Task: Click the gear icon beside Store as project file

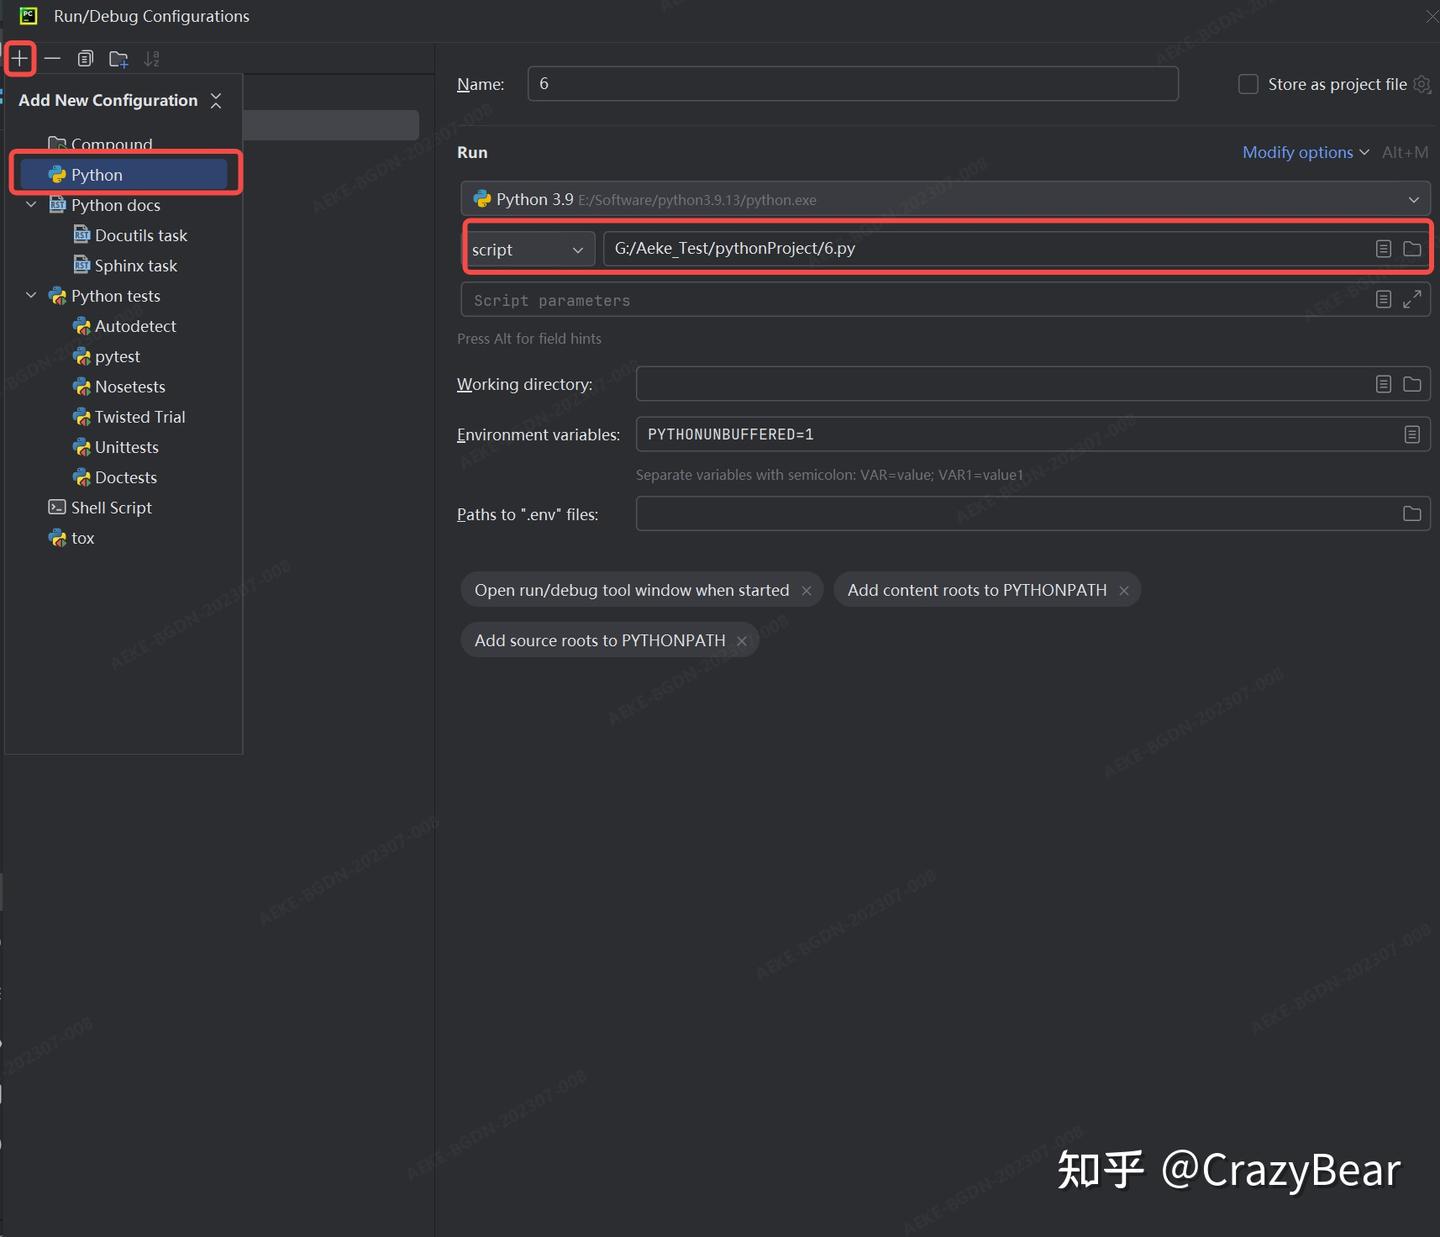Action: (1422, 84)
